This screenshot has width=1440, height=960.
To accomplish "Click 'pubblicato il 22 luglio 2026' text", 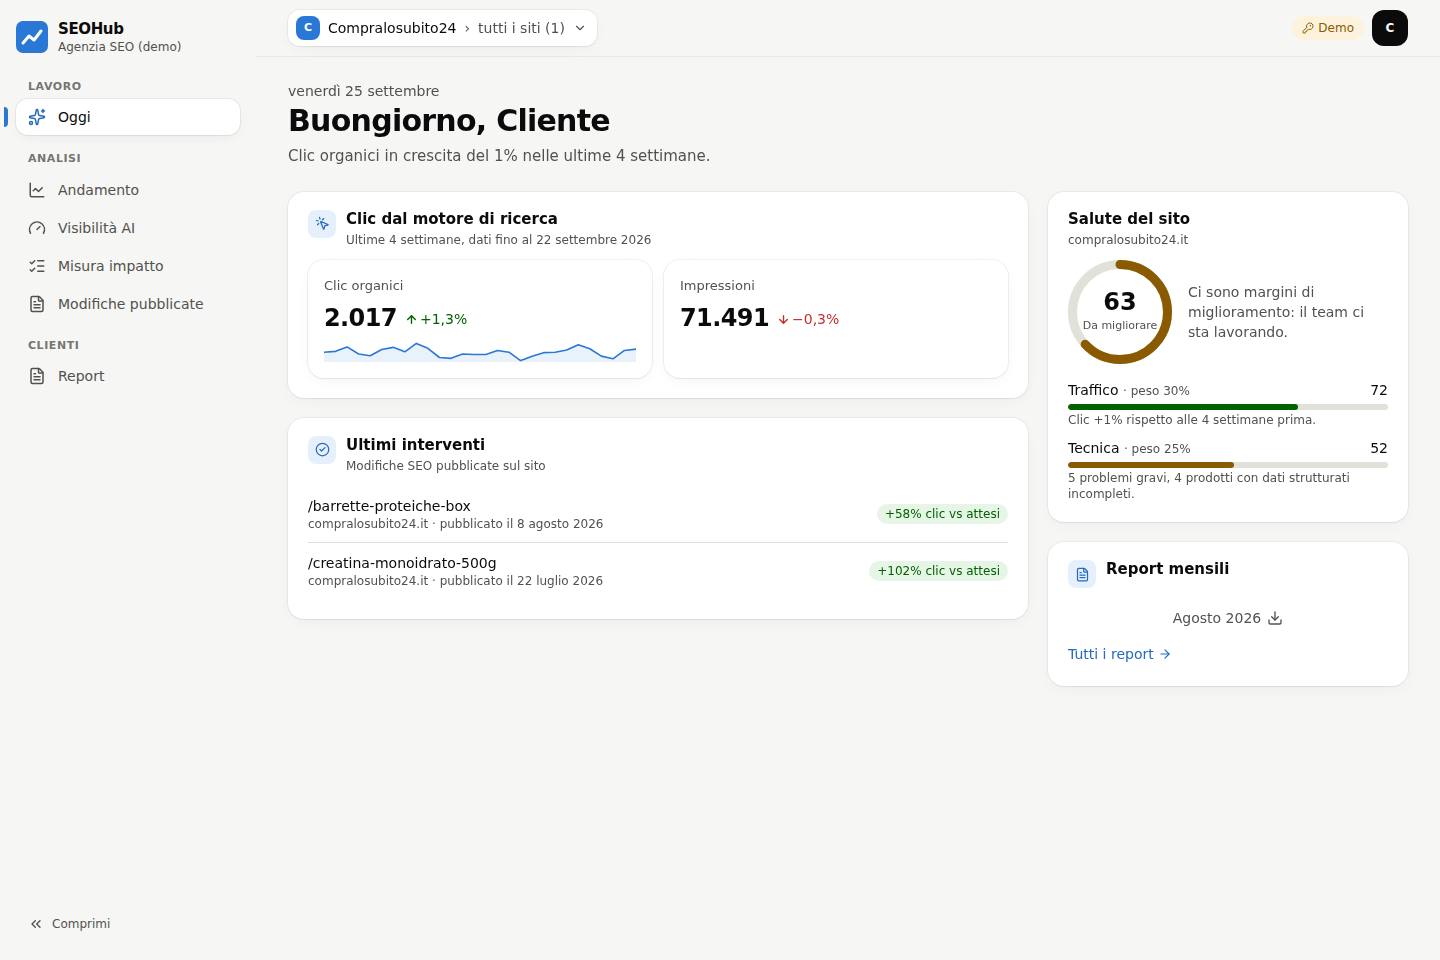I will (x=521, y=581).
